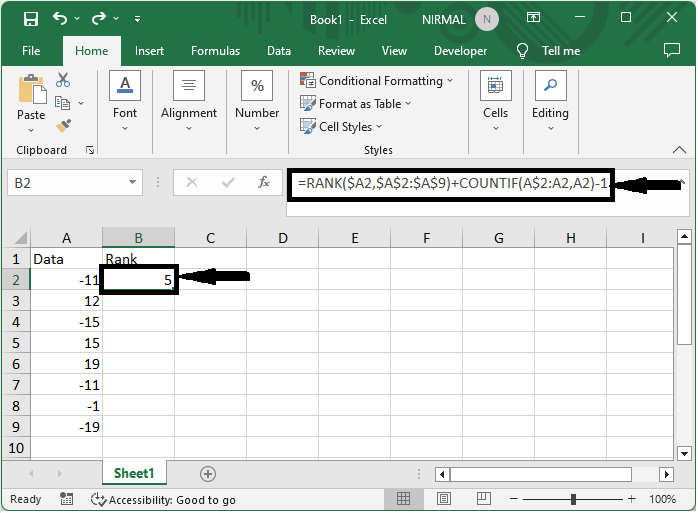Viewport: 698px width, 513px height.
Task: Open the Cells group button
Action: pyautogui.click(x=495, y=102)
